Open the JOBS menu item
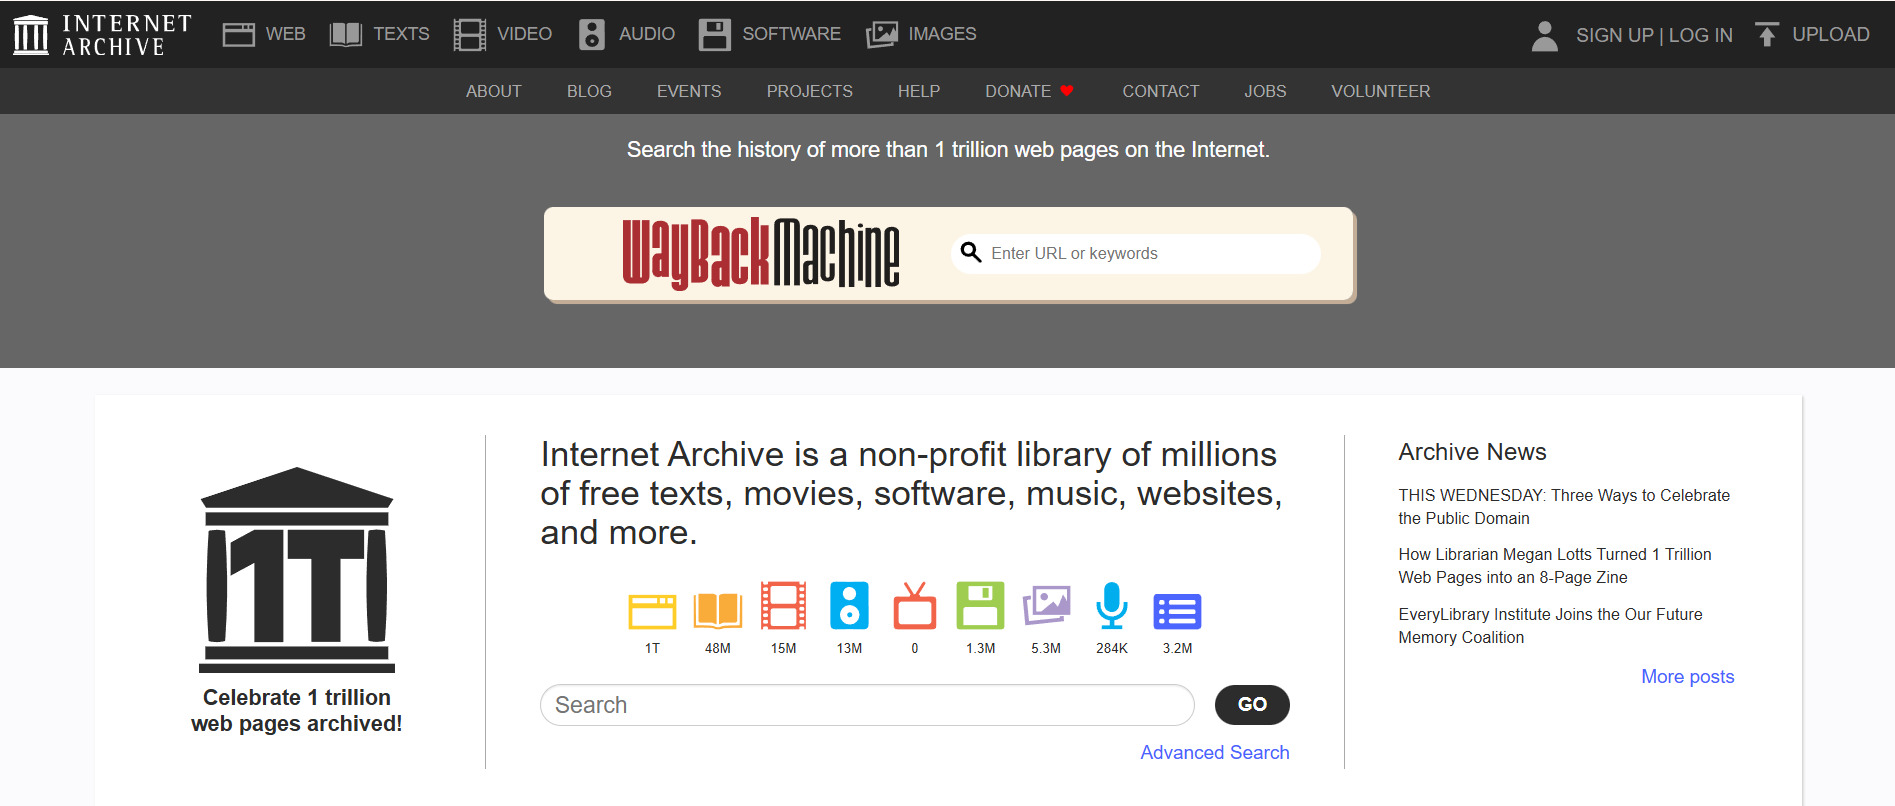Screen dimensions: 1895x806 click(1265, 91)
